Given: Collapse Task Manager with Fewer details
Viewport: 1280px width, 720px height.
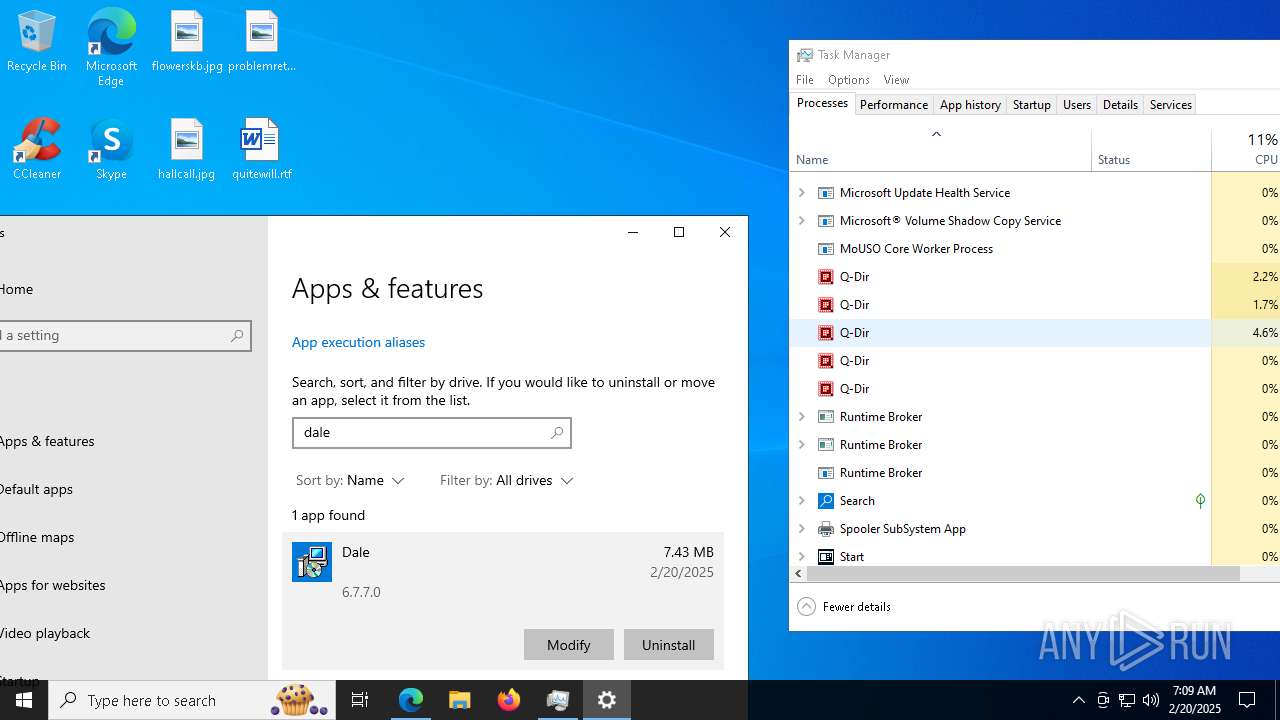Looking at the screenshot, I should pyautogui.click(x=845, y=607).
